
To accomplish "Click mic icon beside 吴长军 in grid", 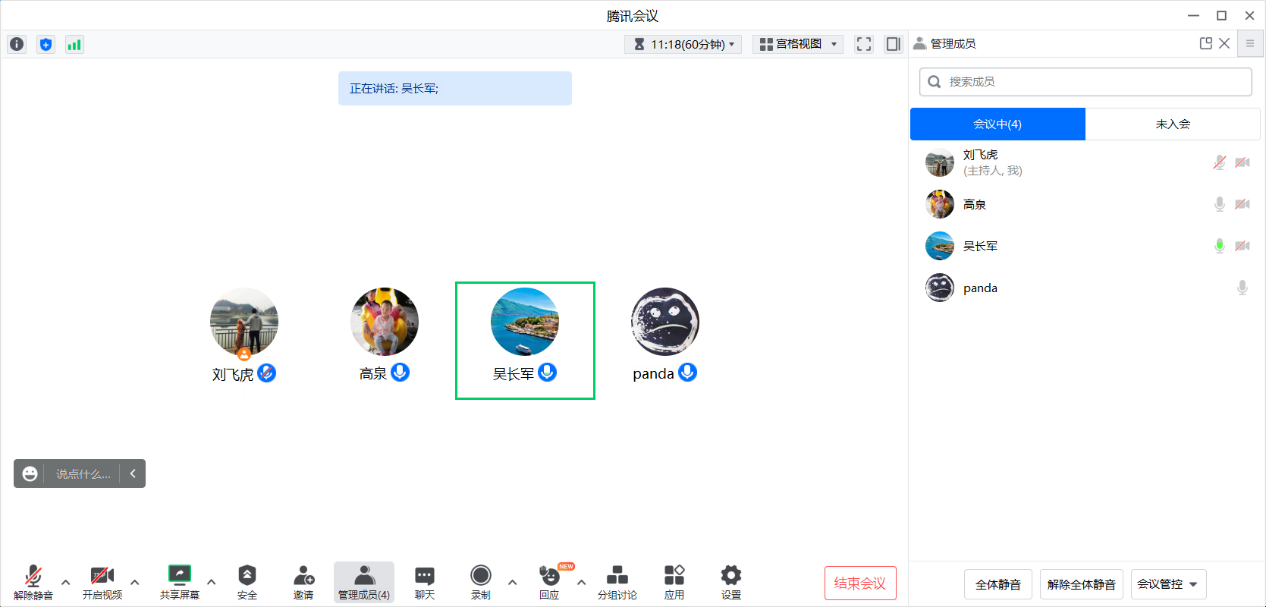I will coord(547,373).
